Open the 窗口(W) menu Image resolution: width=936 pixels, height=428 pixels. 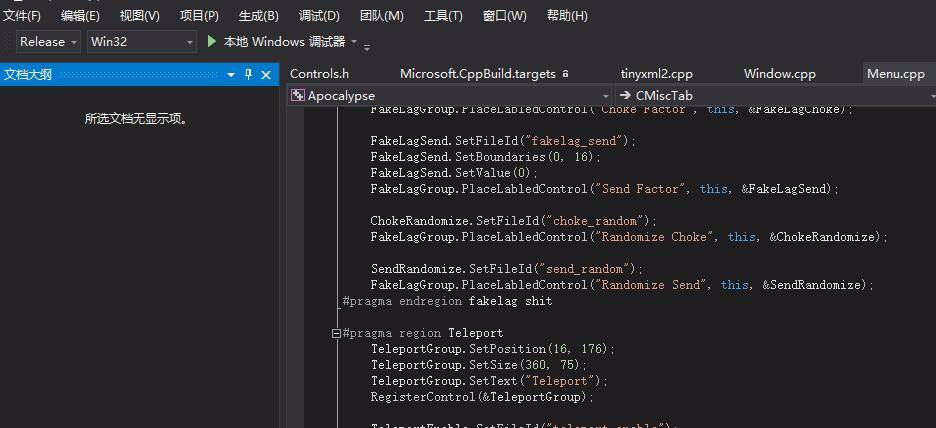505,16
